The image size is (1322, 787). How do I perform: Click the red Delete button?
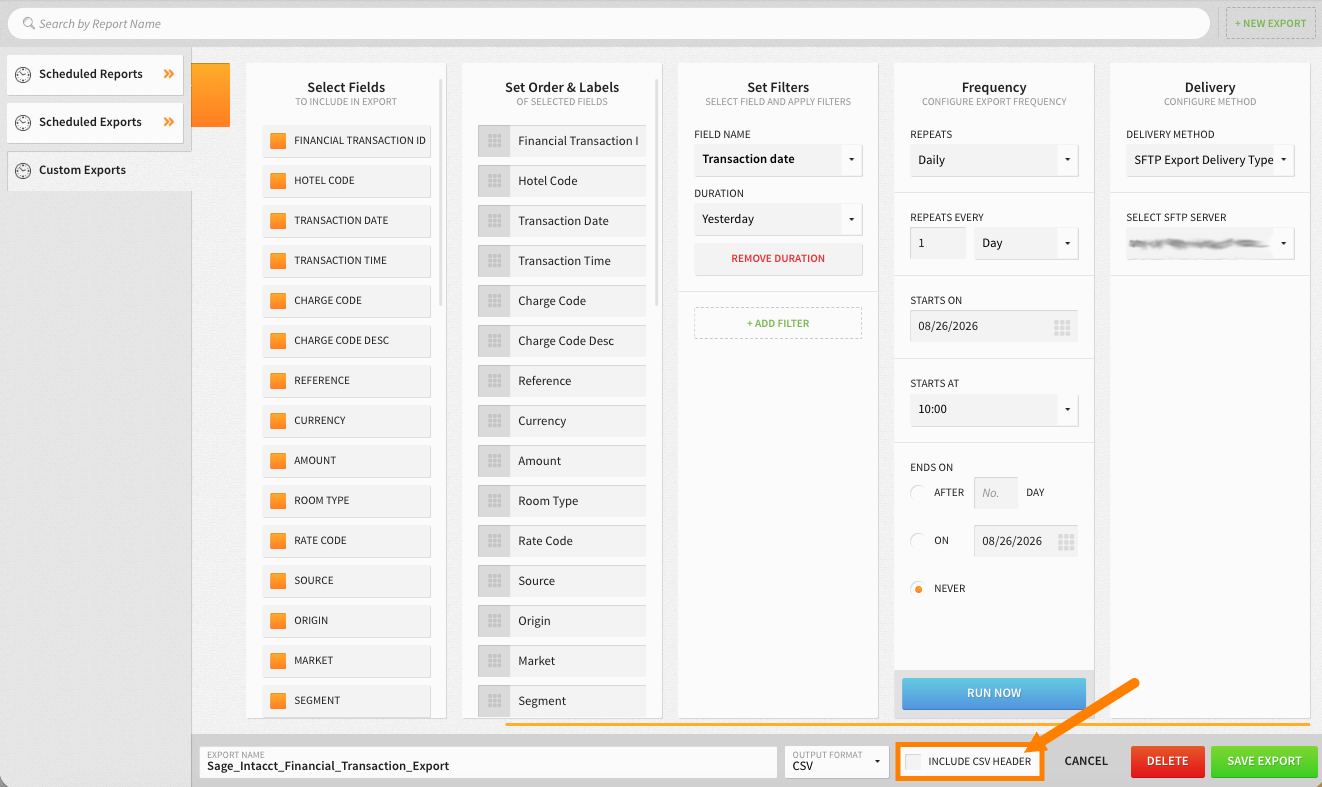pos(1167,761)
